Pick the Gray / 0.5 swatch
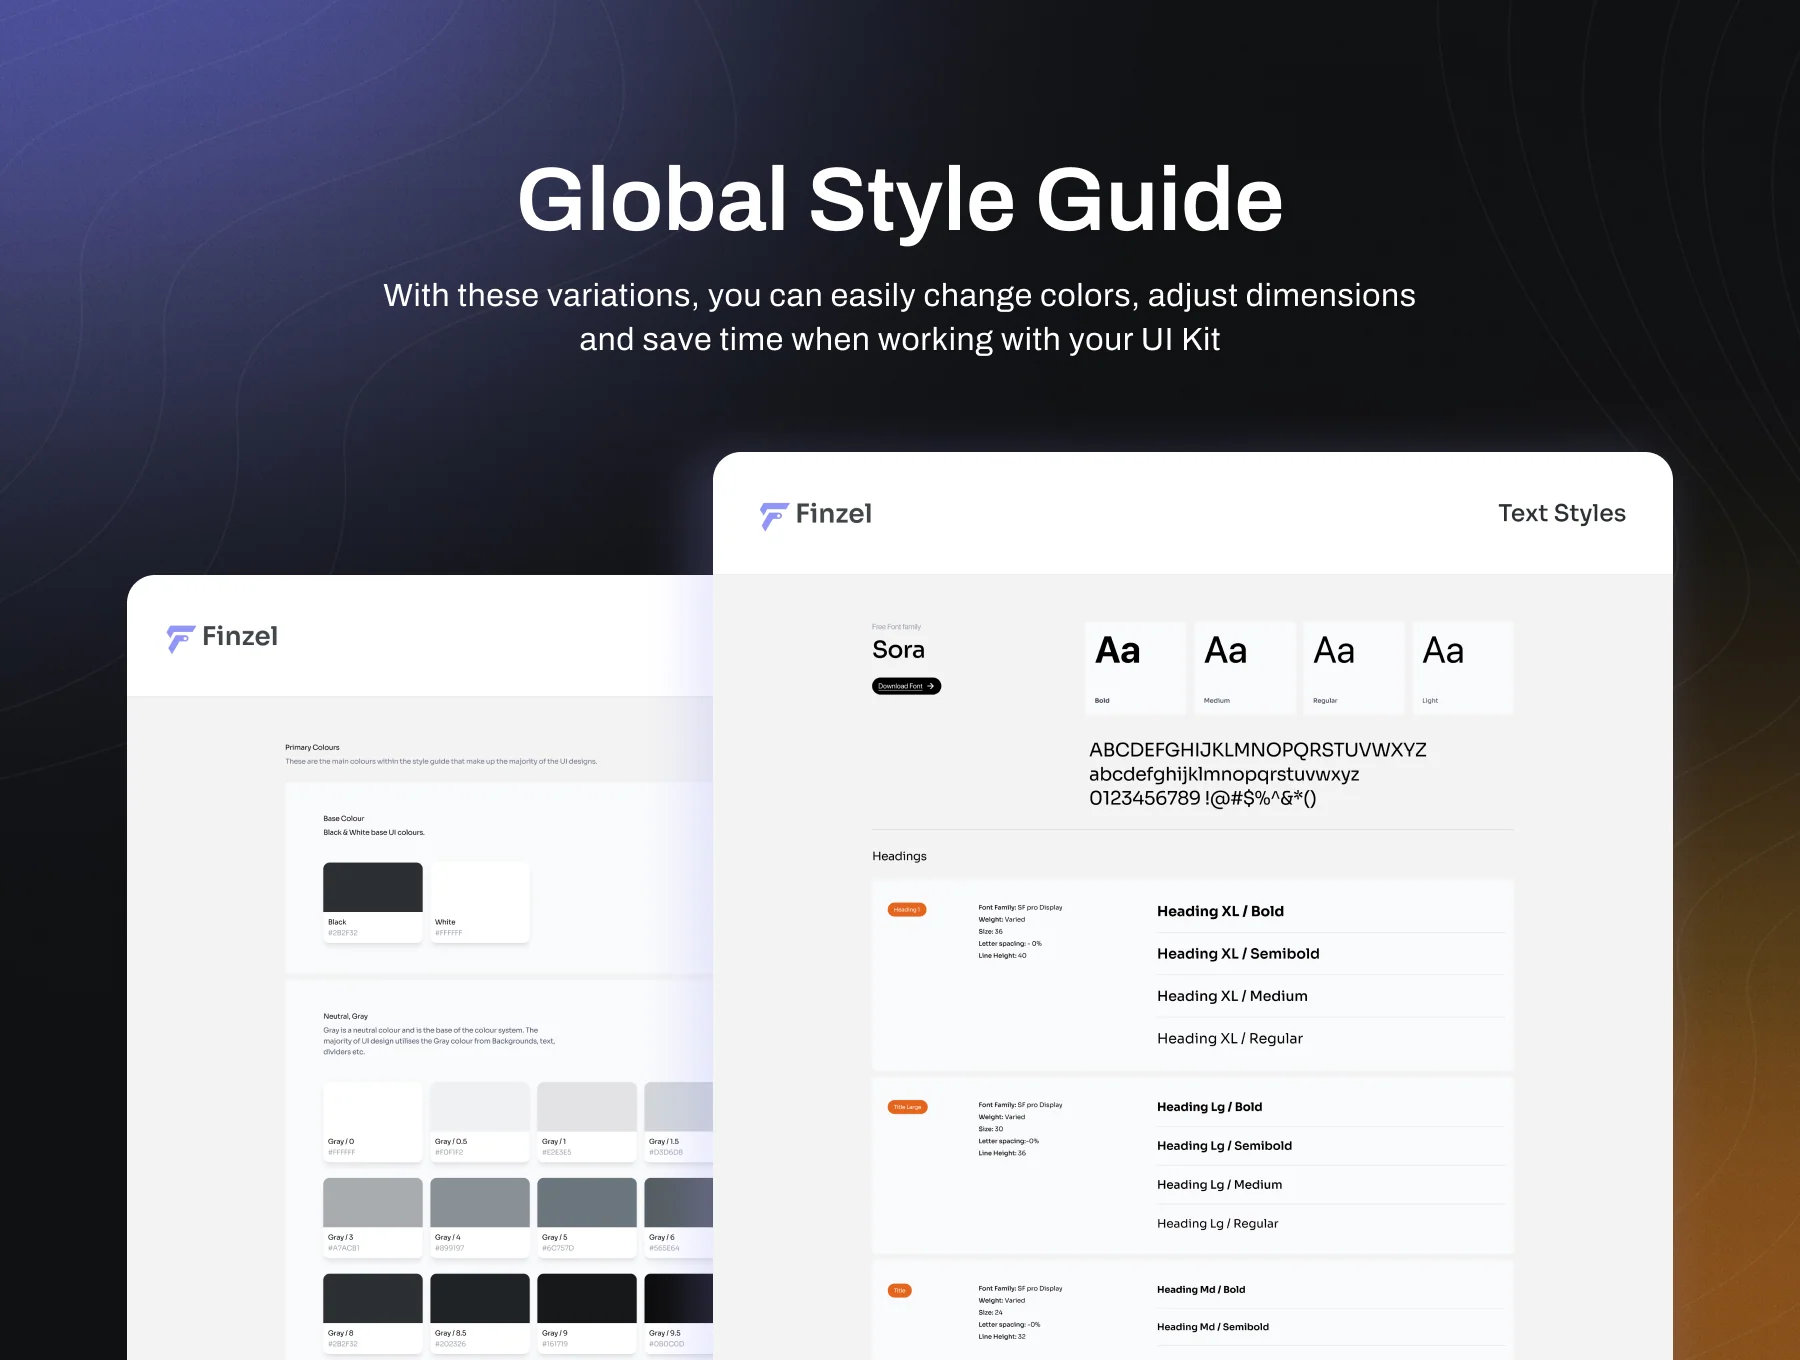 [x=480, y=1122]
